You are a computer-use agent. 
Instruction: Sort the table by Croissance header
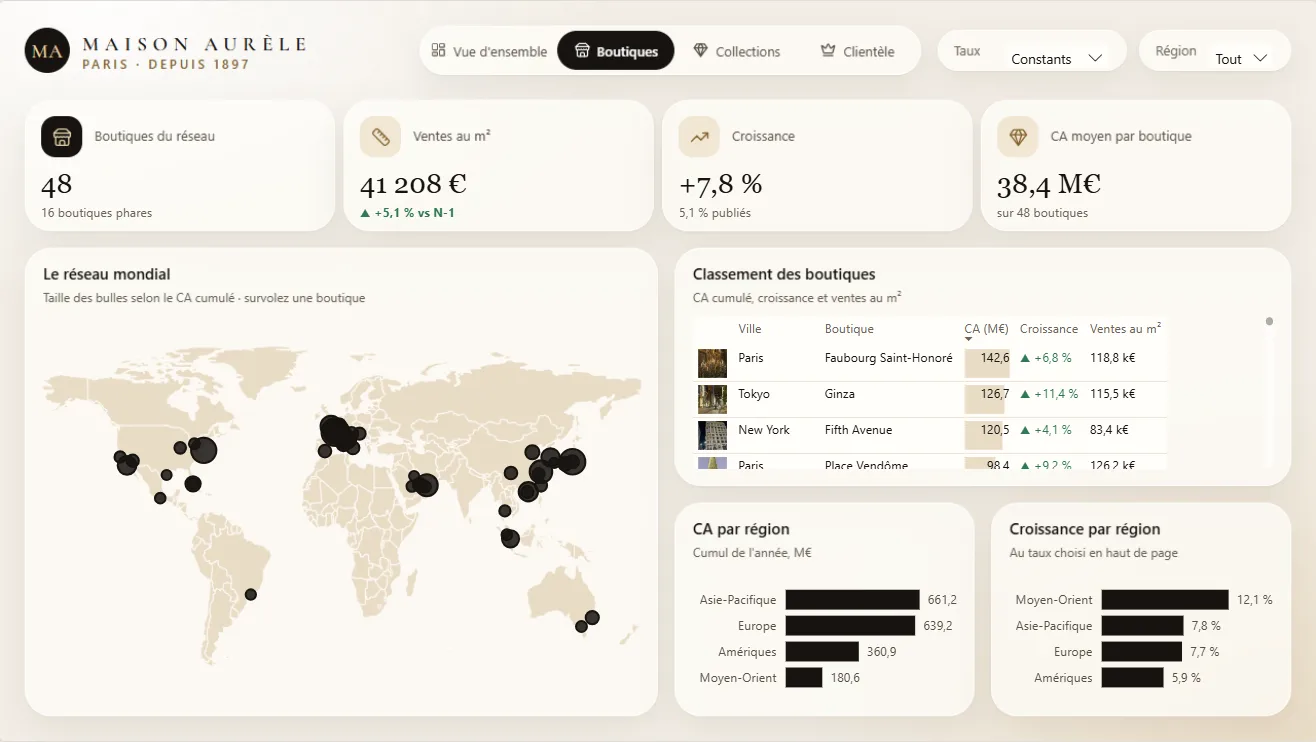[1049, 329]
